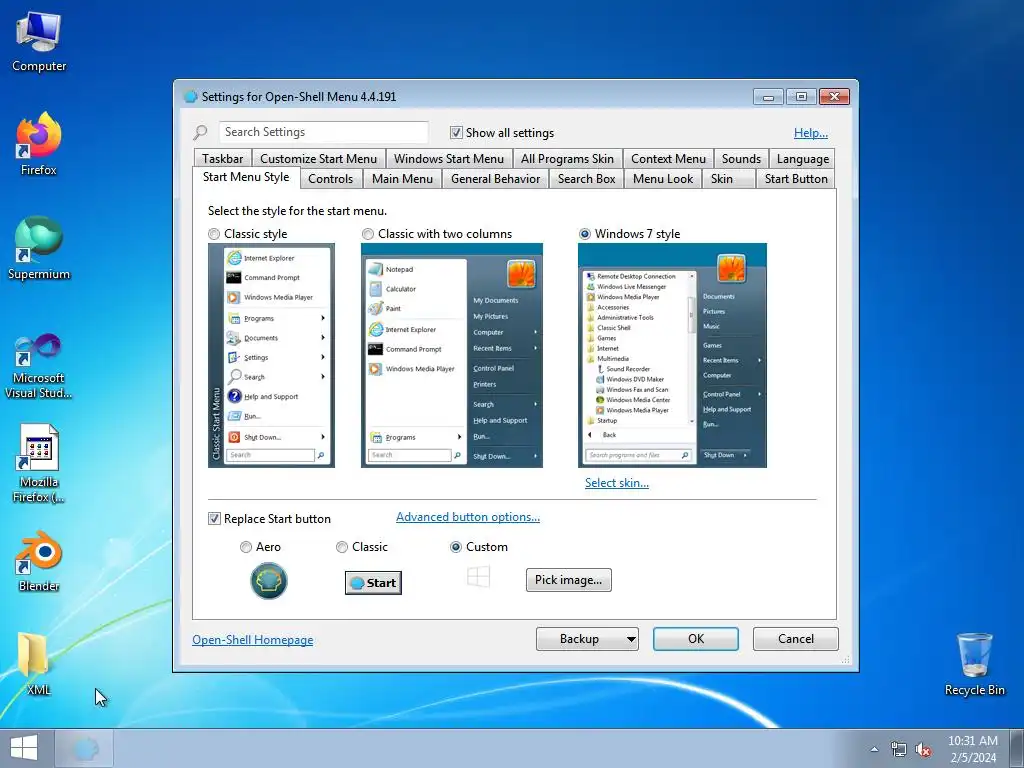The image size is (1024, 768).
Task: Click the muted volume tray icon
Action: point(923,750)
